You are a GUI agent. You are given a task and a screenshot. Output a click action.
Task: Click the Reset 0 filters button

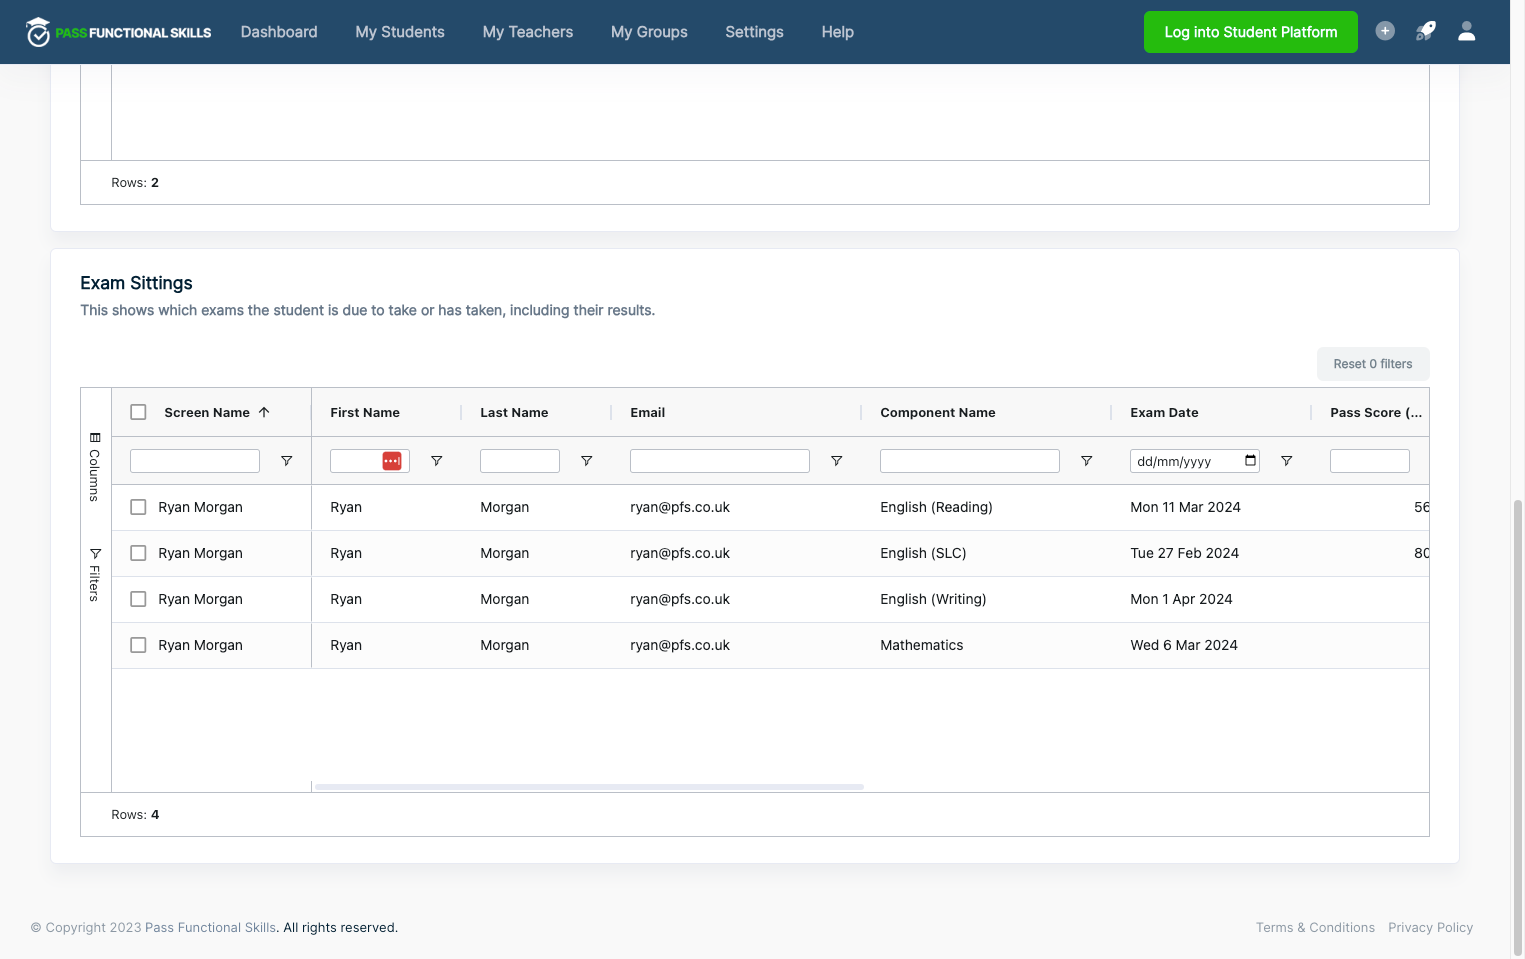point(1373,364)
